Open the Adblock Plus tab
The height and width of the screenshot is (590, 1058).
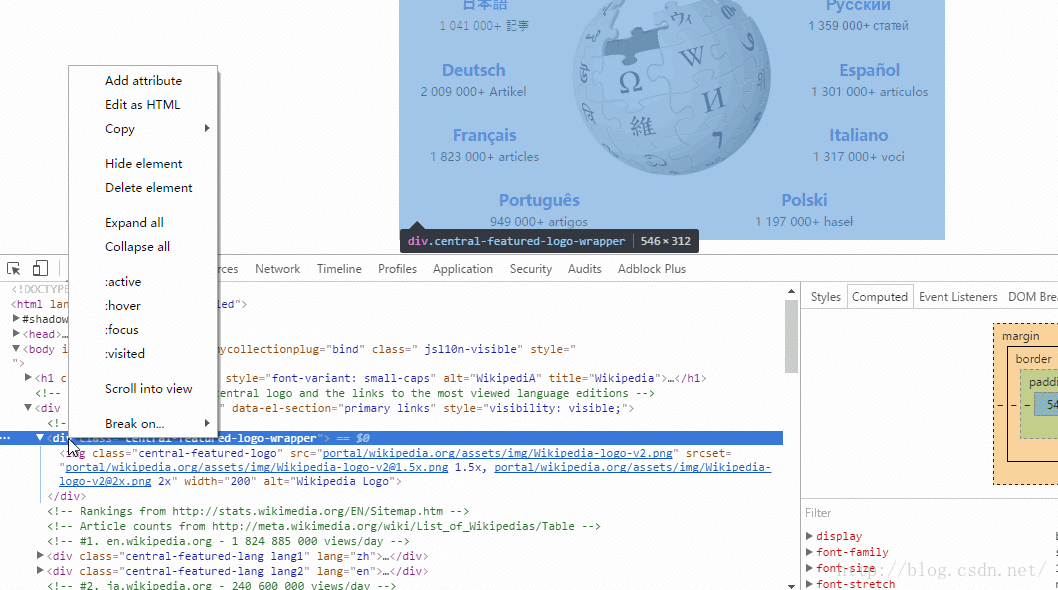(652, 269)
